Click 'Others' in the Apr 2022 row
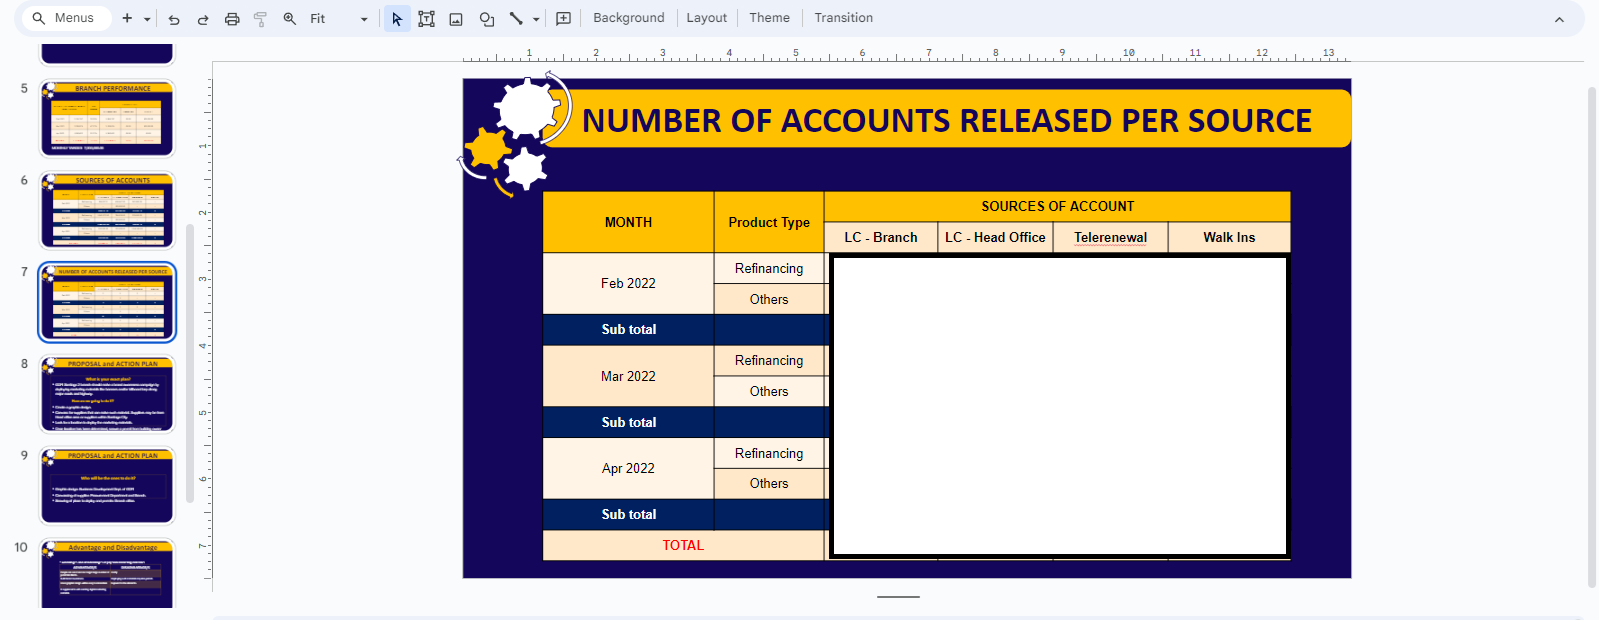The image size is (1599, 620). pos(769,483)
